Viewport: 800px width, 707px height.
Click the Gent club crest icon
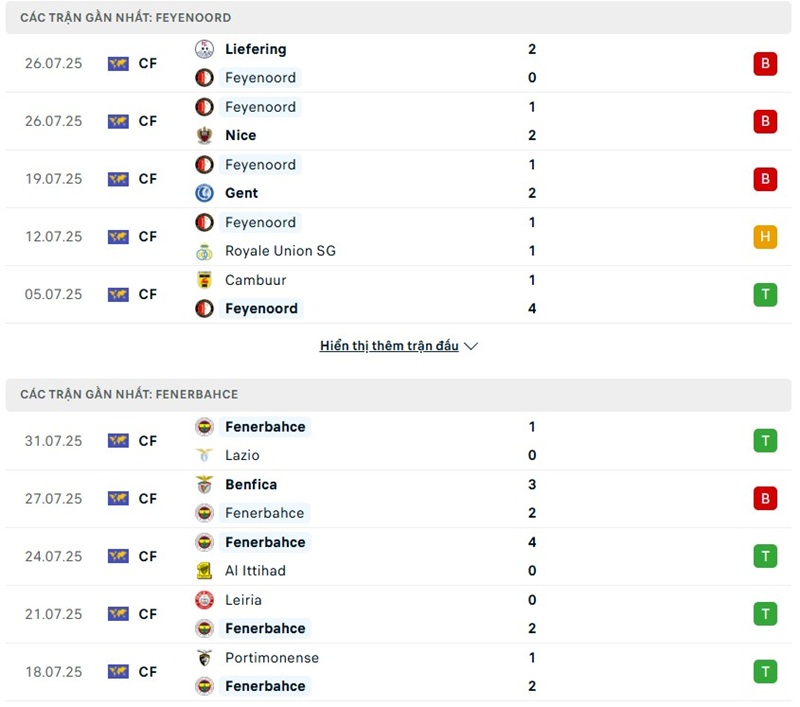tap(204, 193)
